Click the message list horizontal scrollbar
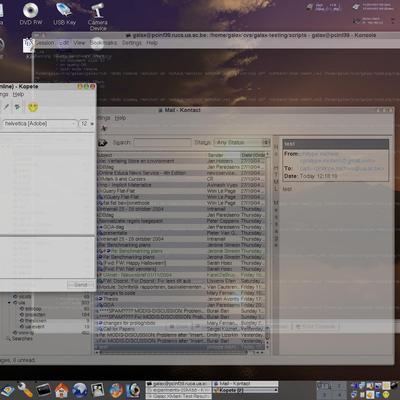Screen dimensions: 400x400 (180, 352)
